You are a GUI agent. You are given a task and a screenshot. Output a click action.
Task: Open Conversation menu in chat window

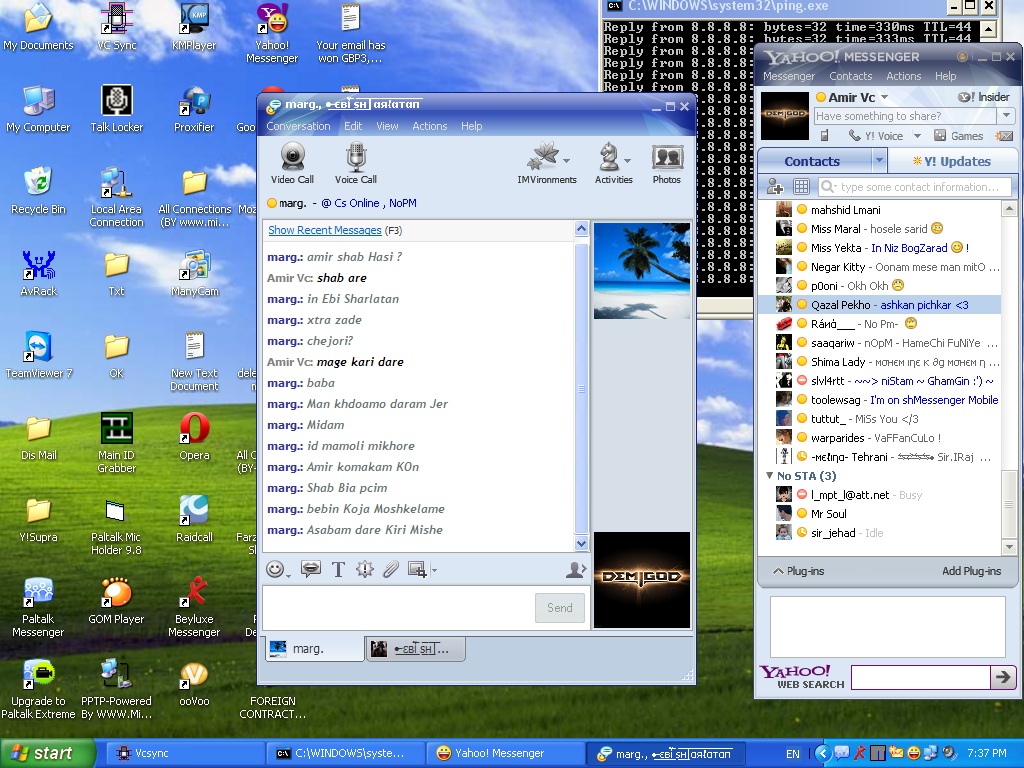point(298,126)
